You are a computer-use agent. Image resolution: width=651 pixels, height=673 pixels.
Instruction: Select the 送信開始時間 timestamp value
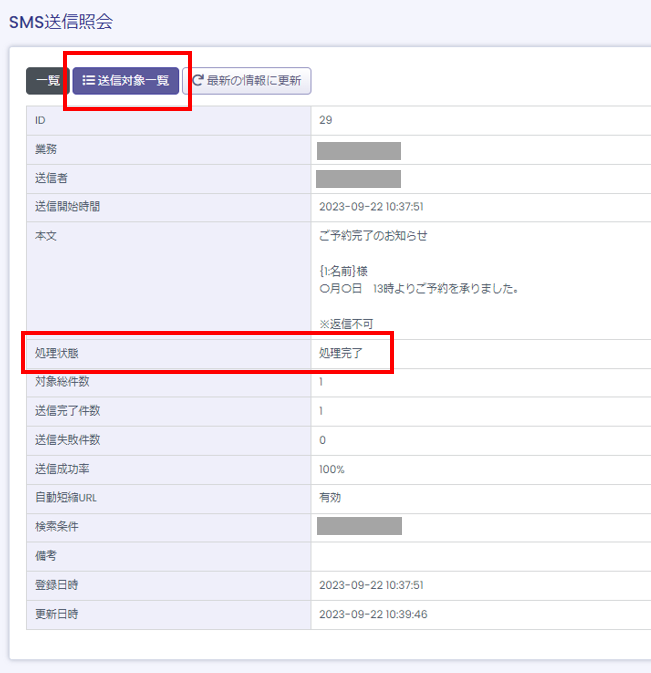pos(372,207)
